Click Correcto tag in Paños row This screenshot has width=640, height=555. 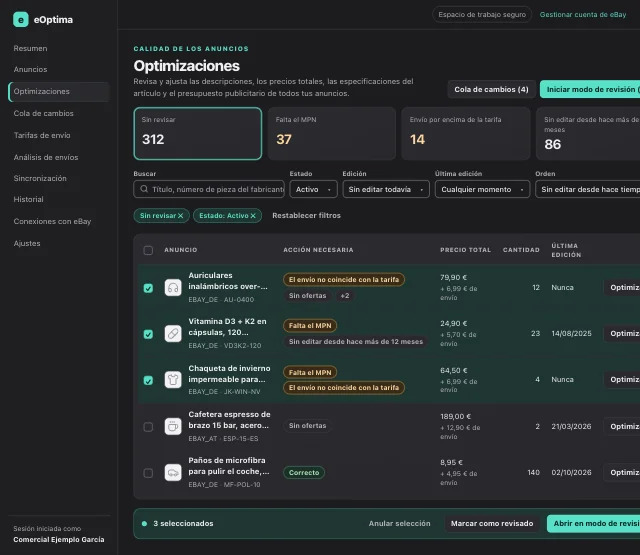[304, 473]
